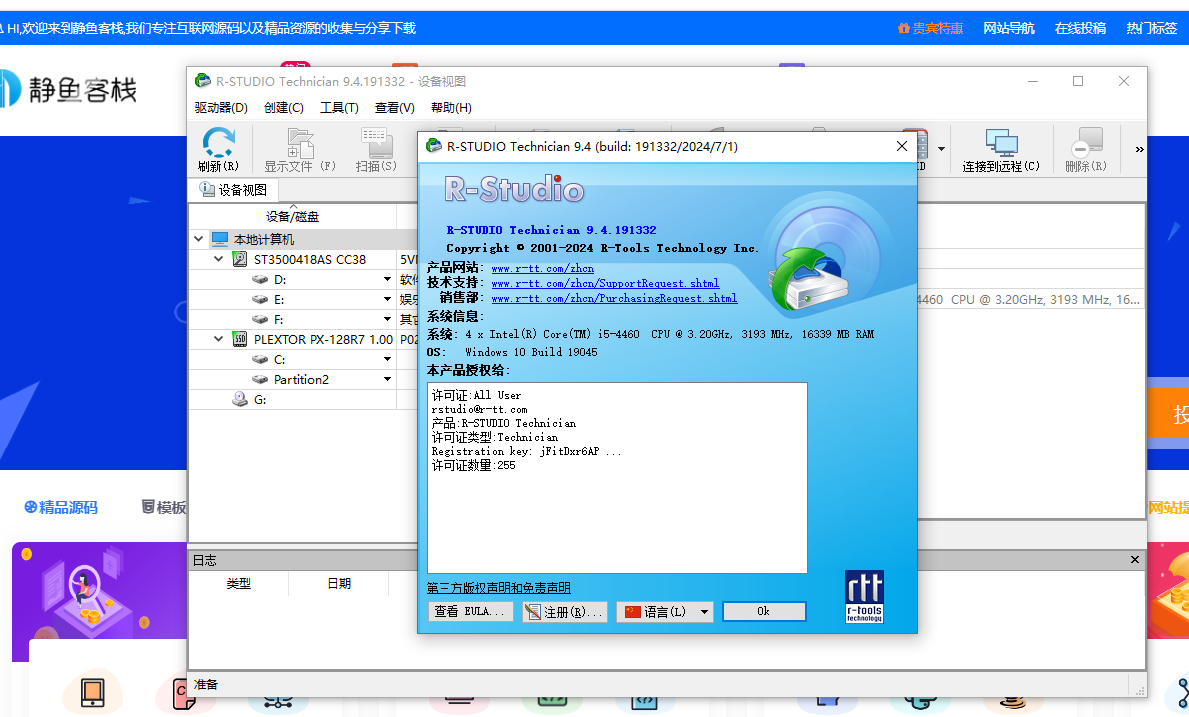Select the G: optical drive item
This screenshot has width=1189, height=717.
pos(260,399)
